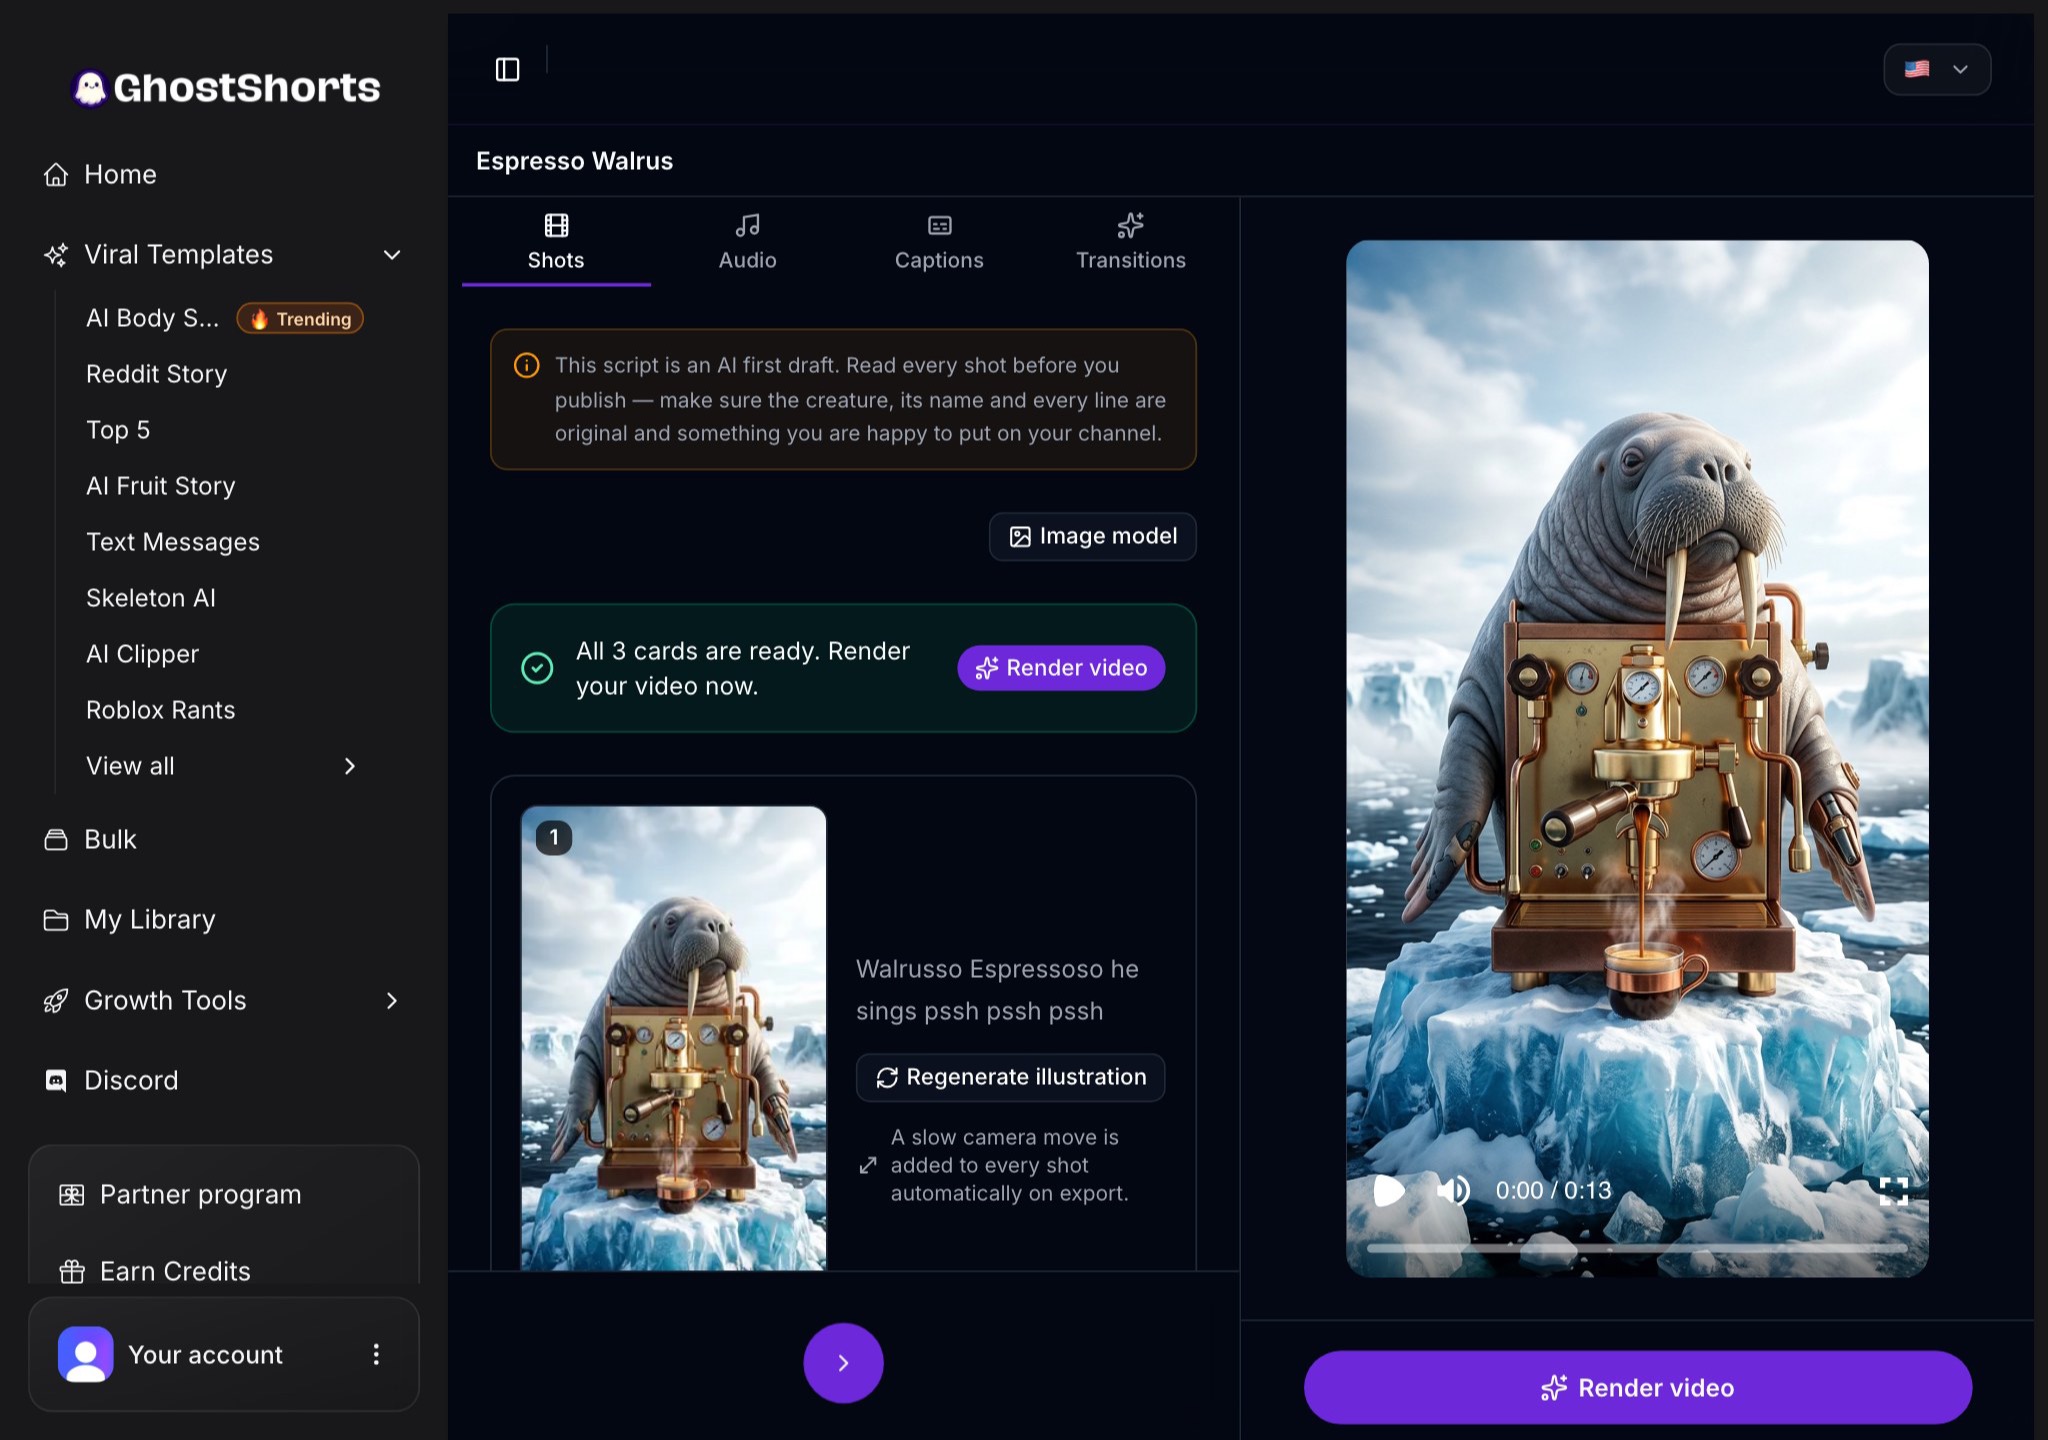2048x1440 pixels.
Task: Select Roblox Rants template
Action: pos(161,710)
